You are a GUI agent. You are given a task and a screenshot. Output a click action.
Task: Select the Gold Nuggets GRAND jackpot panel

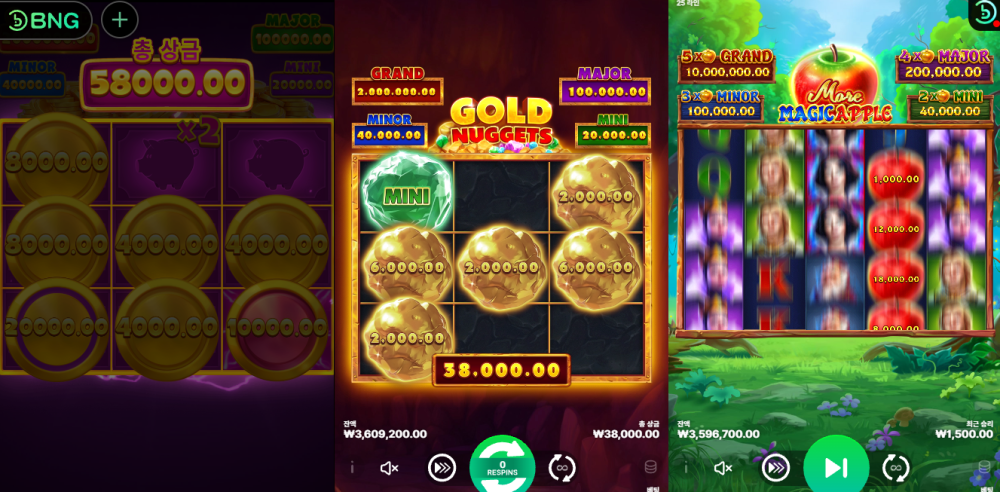tap(397, 86)
